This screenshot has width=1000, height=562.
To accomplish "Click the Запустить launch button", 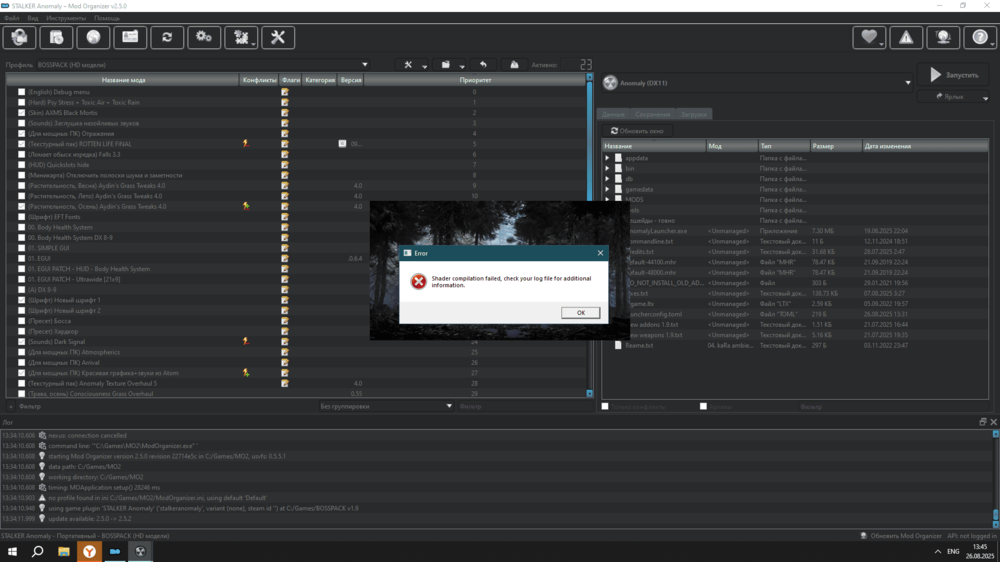I will click(953, 75).
